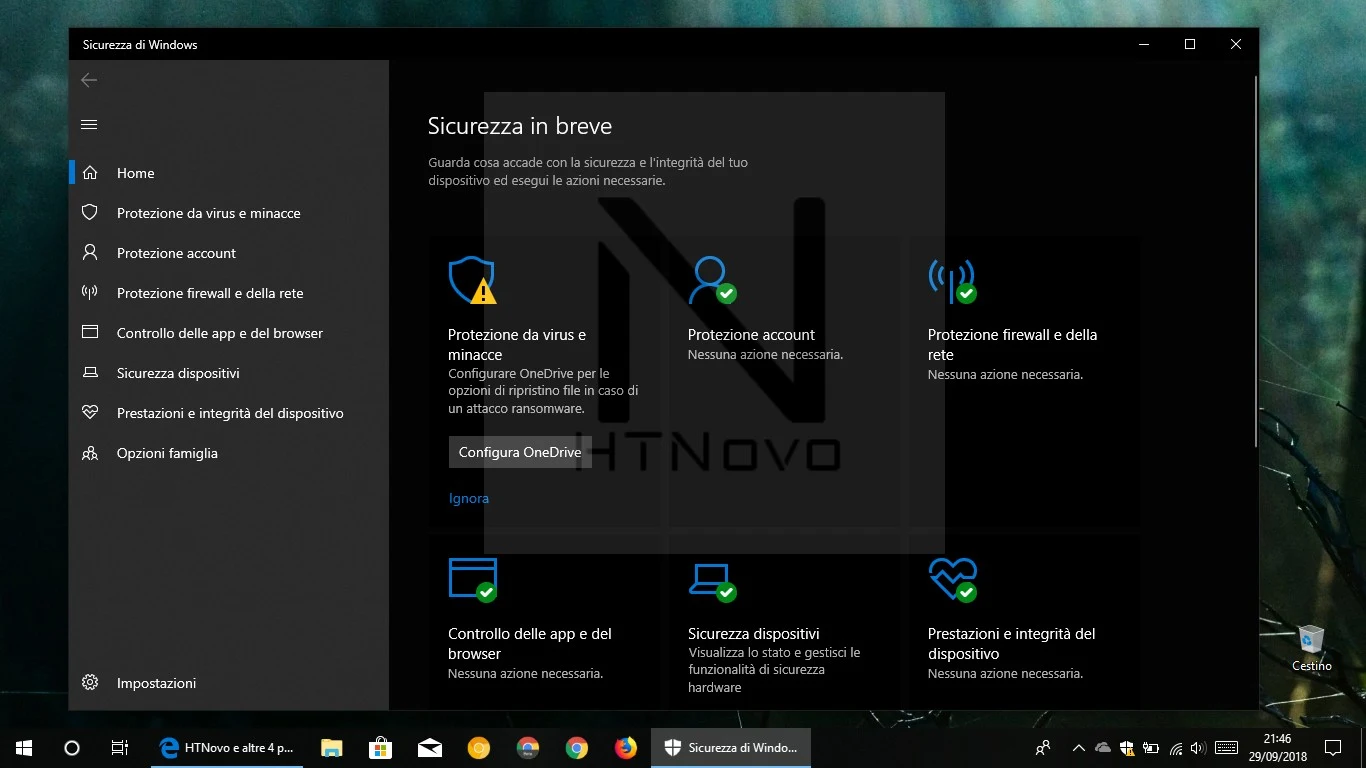Image resolution: width=1366 pixels, height=768 pixels.
Task: Open Task View on the taskbar
Action: coord(120,747)
